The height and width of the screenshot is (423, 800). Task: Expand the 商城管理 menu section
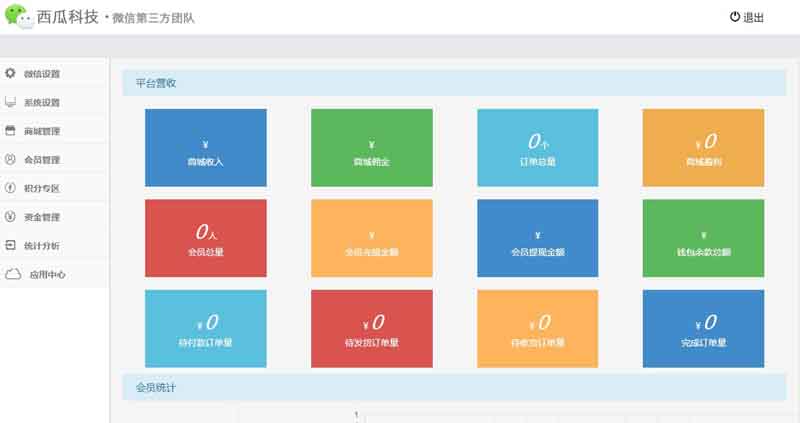(x=42, y=131)
